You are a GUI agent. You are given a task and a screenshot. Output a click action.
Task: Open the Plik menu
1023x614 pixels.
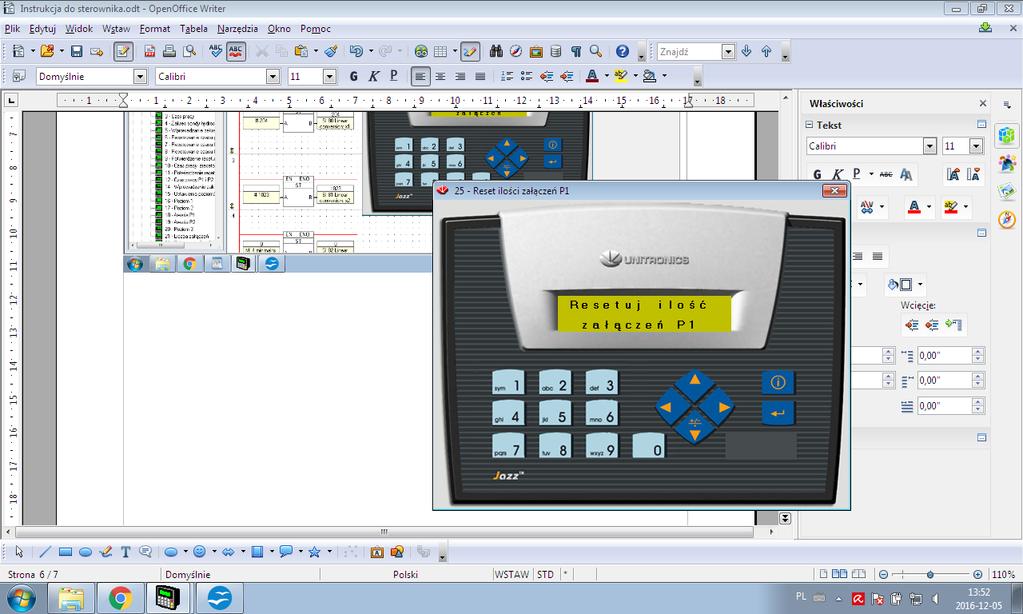[x=12, y=29]
